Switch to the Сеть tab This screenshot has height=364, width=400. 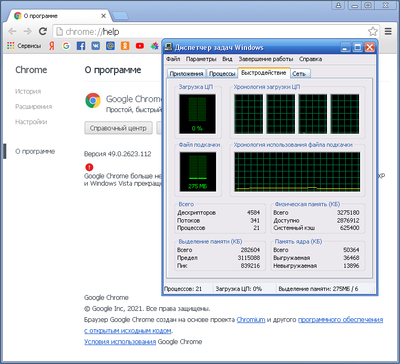(x=299, y=74)
